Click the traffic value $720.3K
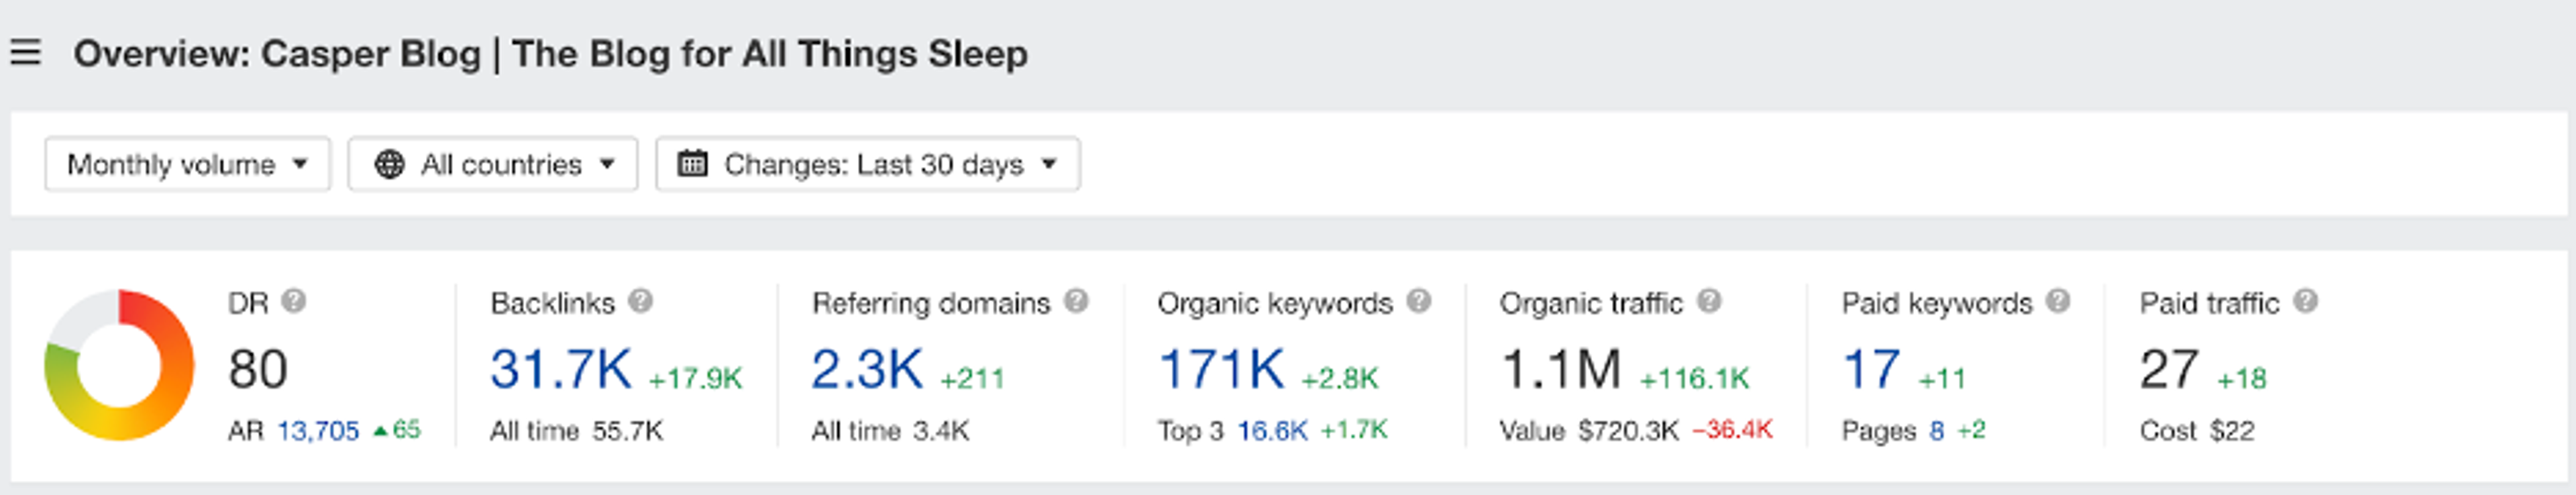 point(1629,431)
